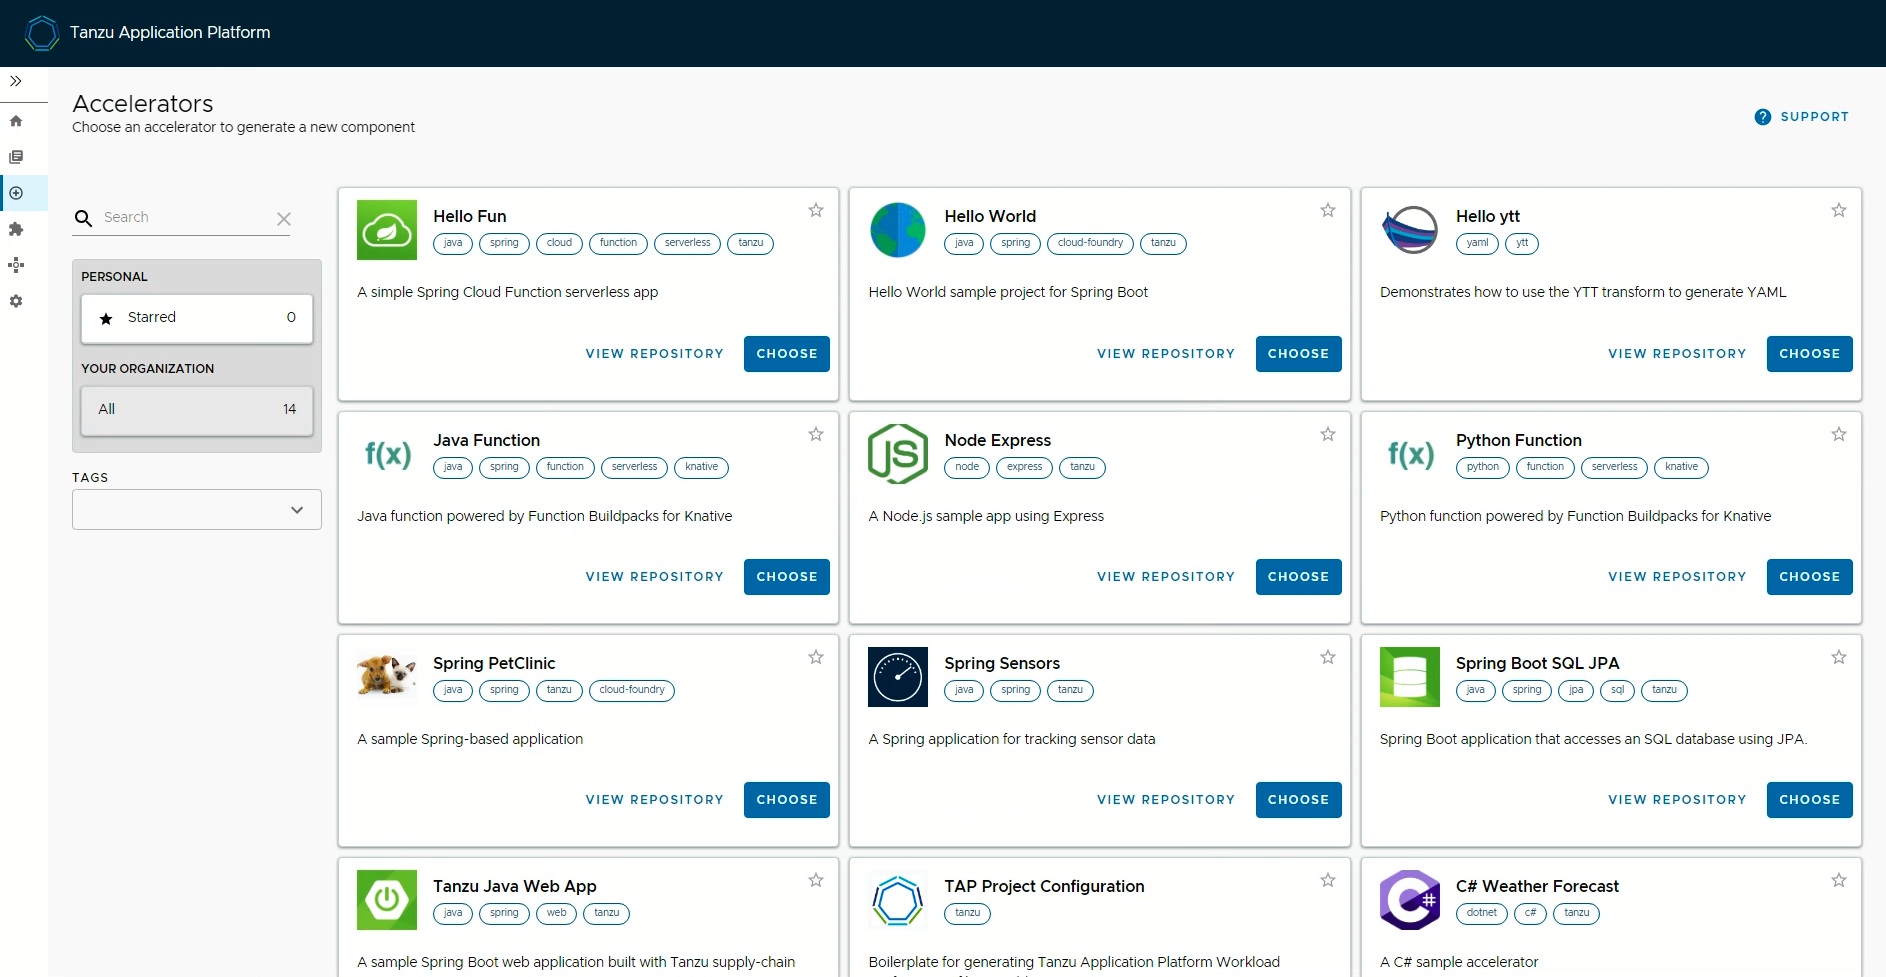Viewport: 1886px width, 977px height.
Task: Choose the Spring PetClinic accelerator
Action: [x=787, y=800]
